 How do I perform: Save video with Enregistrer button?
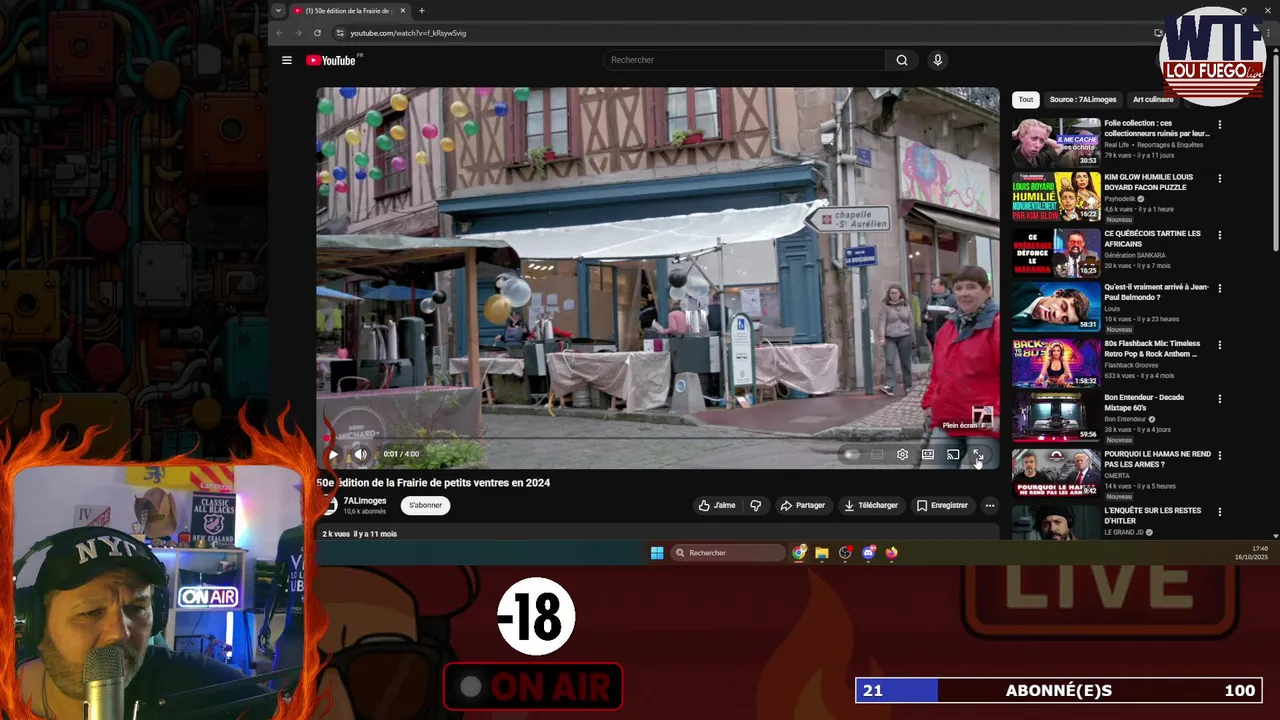(942, 505)
